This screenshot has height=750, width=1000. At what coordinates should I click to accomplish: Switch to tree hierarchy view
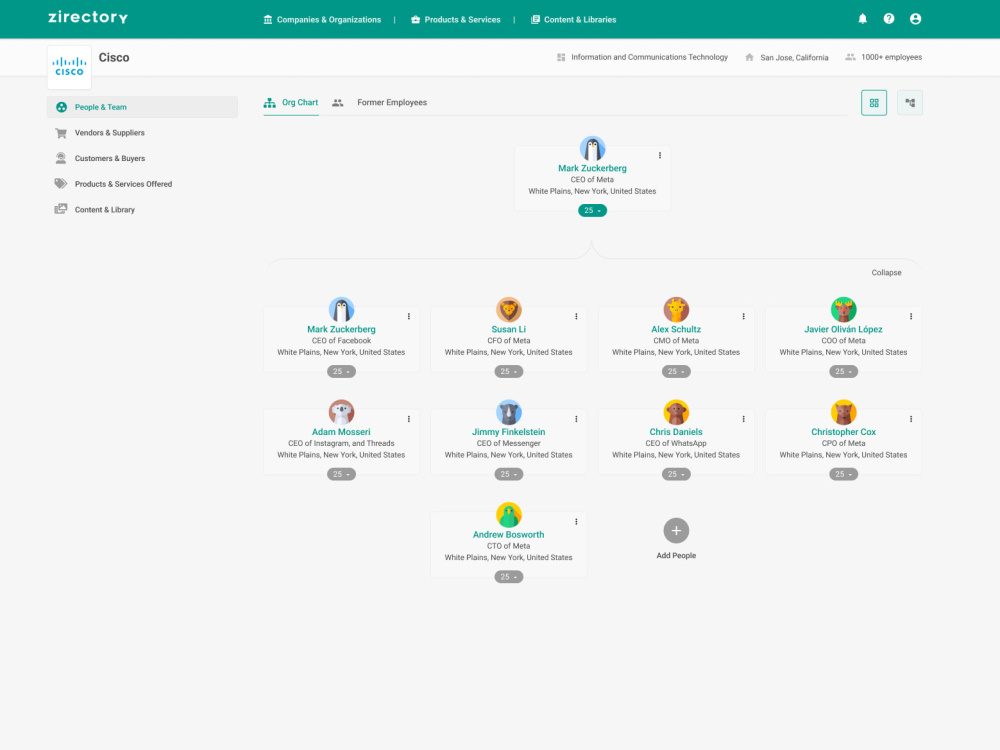tap(910, 103)
